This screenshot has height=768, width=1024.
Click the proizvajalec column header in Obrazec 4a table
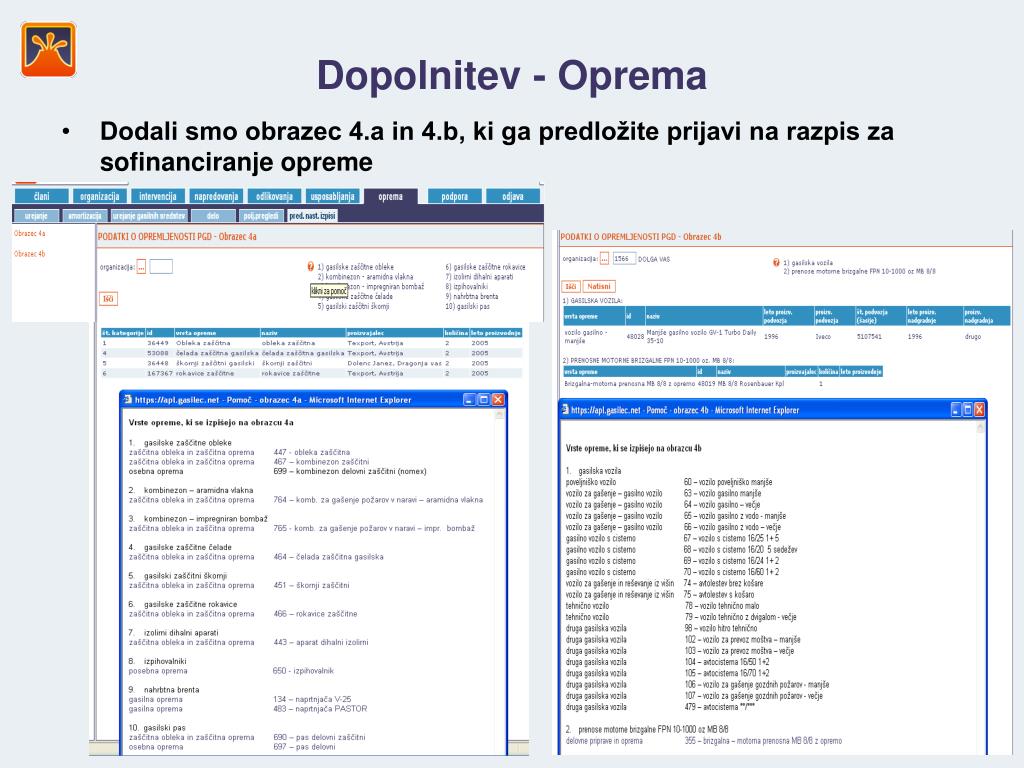[x=394, y=333]
